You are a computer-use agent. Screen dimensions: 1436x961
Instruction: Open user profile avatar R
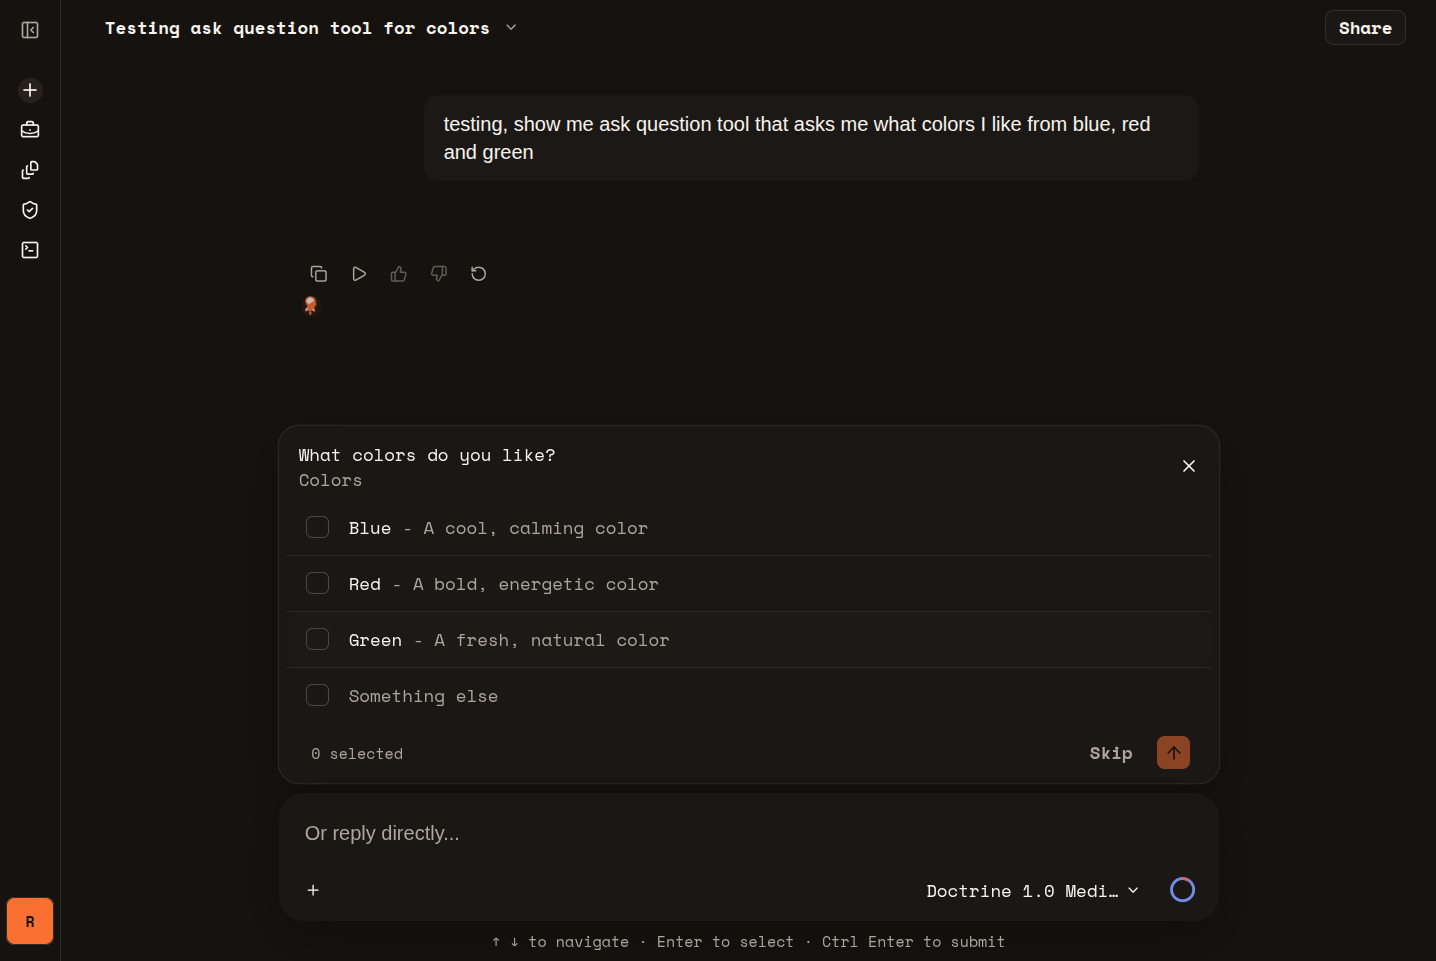coord(30,921)
